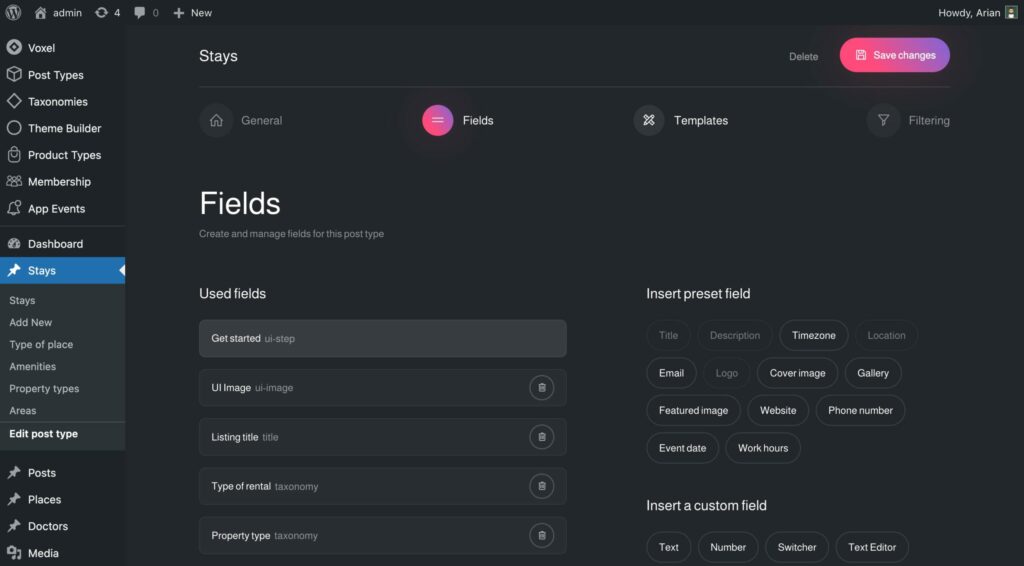Viewport: 1024px width, 566px height.
Task: Click the Delete link
Action: click(x=803, y=57)
